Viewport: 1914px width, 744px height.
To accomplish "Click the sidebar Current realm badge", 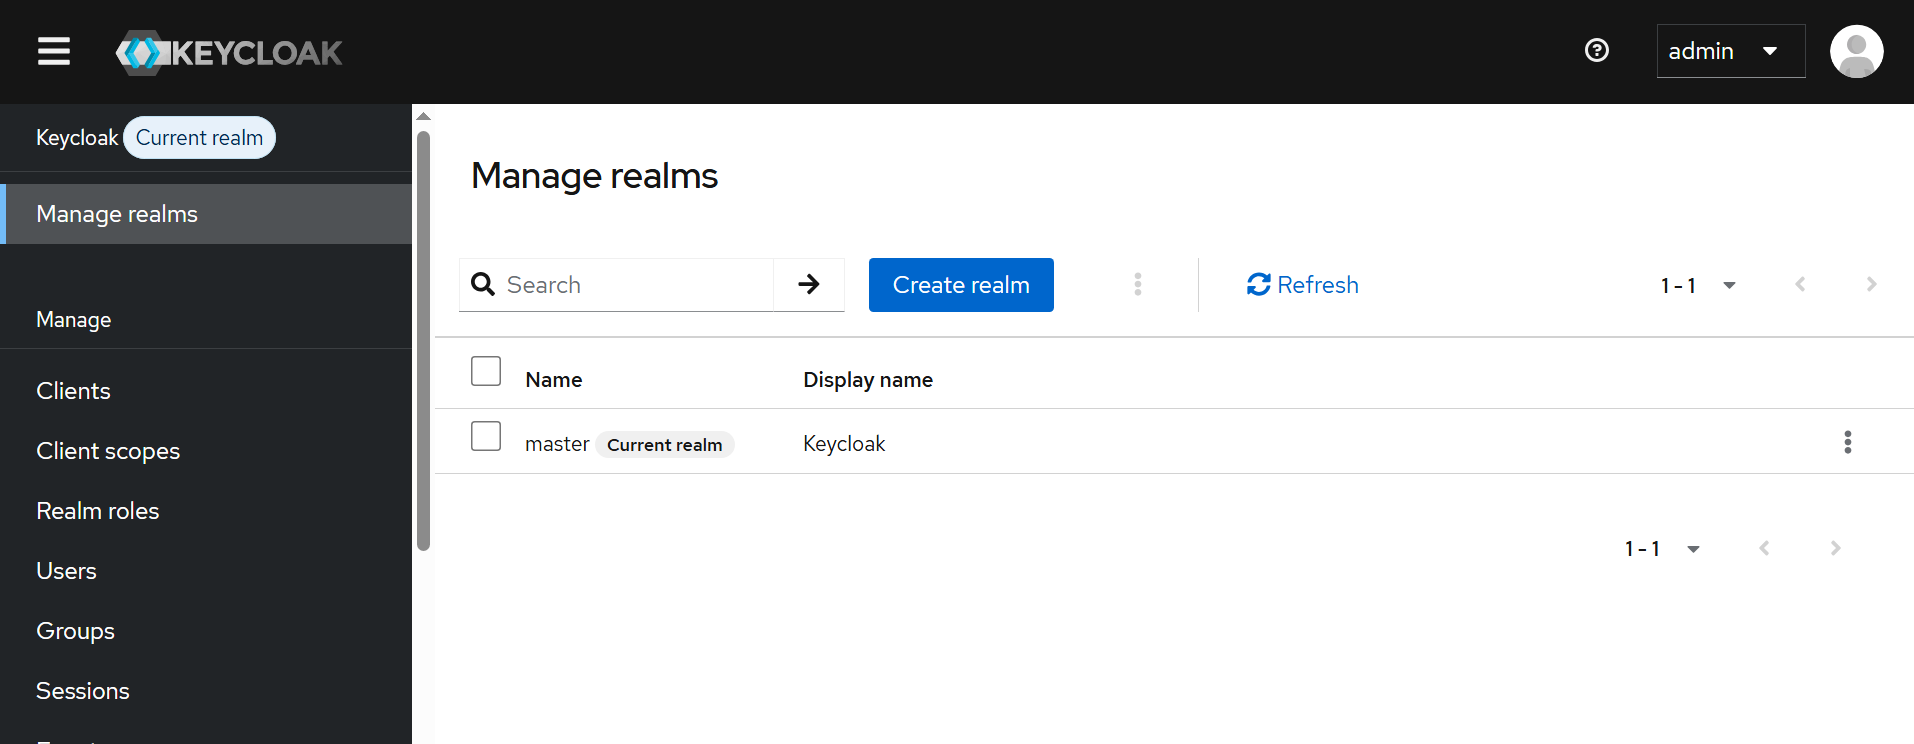I will click(x=199, y=138).
